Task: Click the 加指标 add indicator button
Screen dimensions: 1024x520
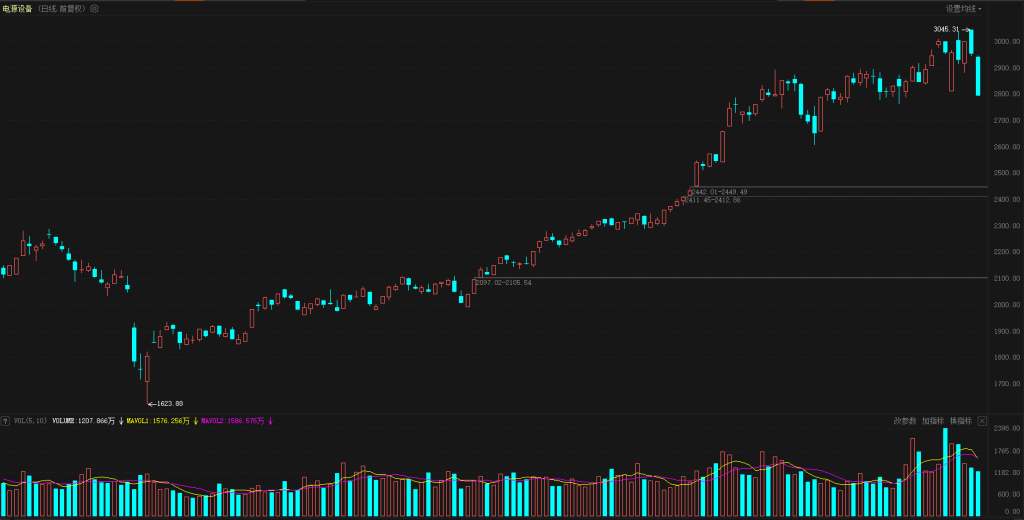Action: [x=932, y=421]
